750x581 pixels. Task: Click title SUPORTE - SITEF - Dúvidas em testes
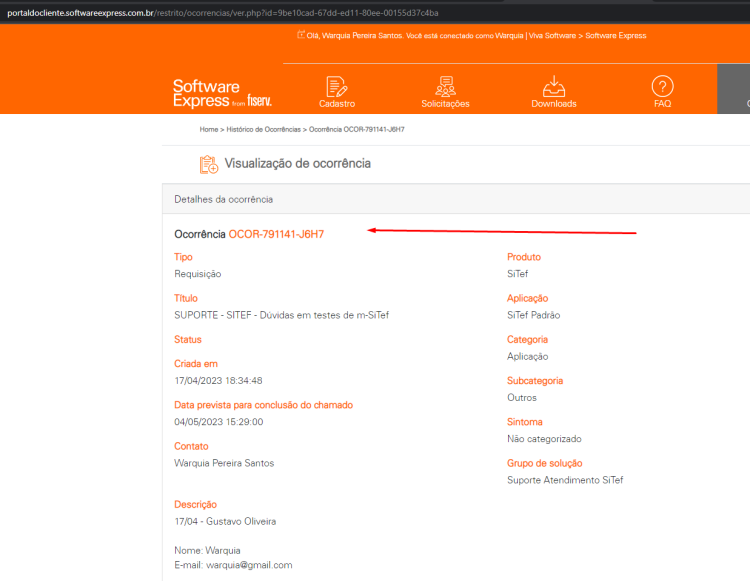(281, 315)
